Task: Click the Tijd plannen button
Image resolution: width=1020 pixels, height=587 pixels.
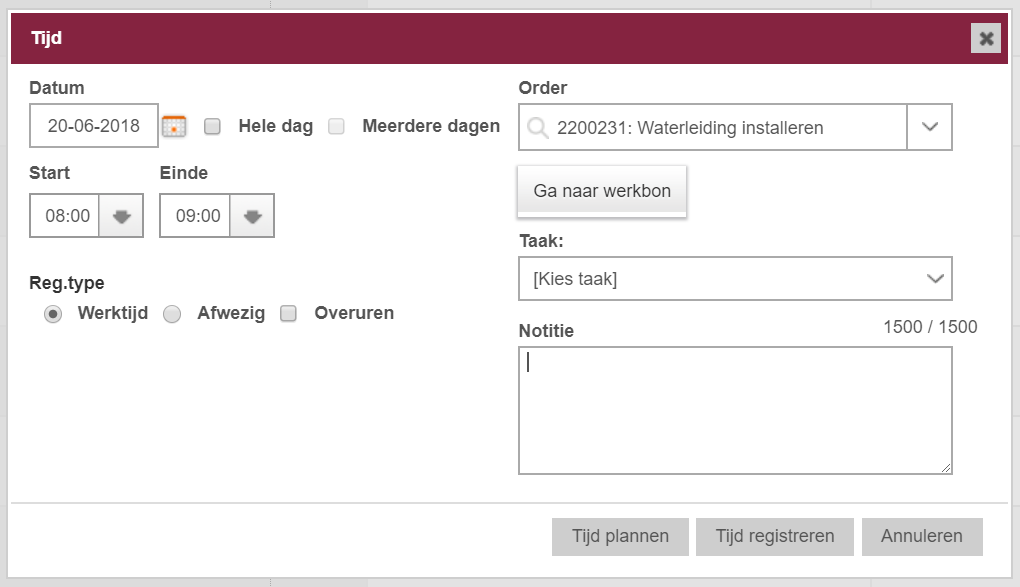Action: pos(620,536)
